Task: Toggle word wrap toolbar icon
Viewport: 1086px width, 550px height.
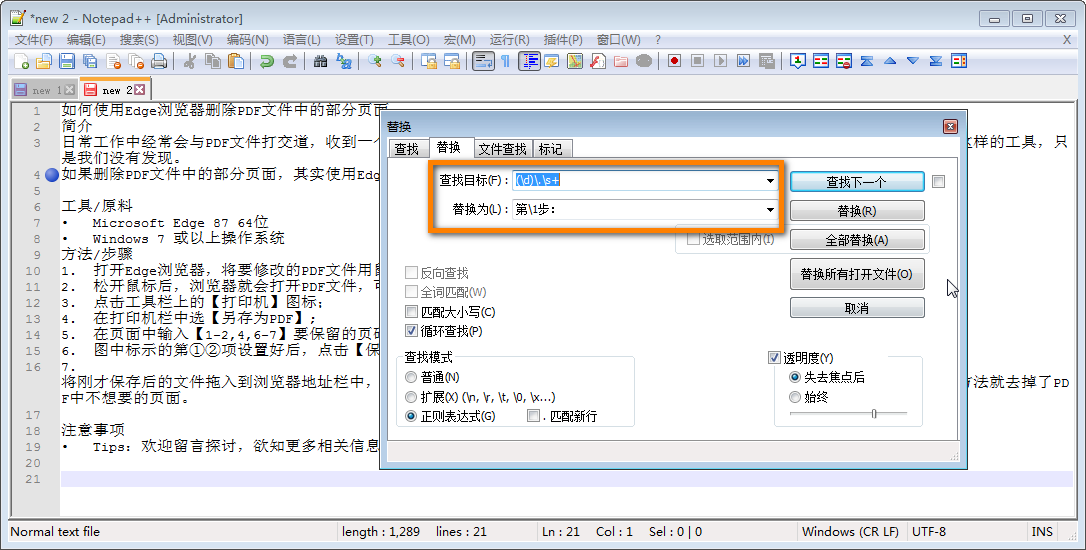Action: point(483,61)
